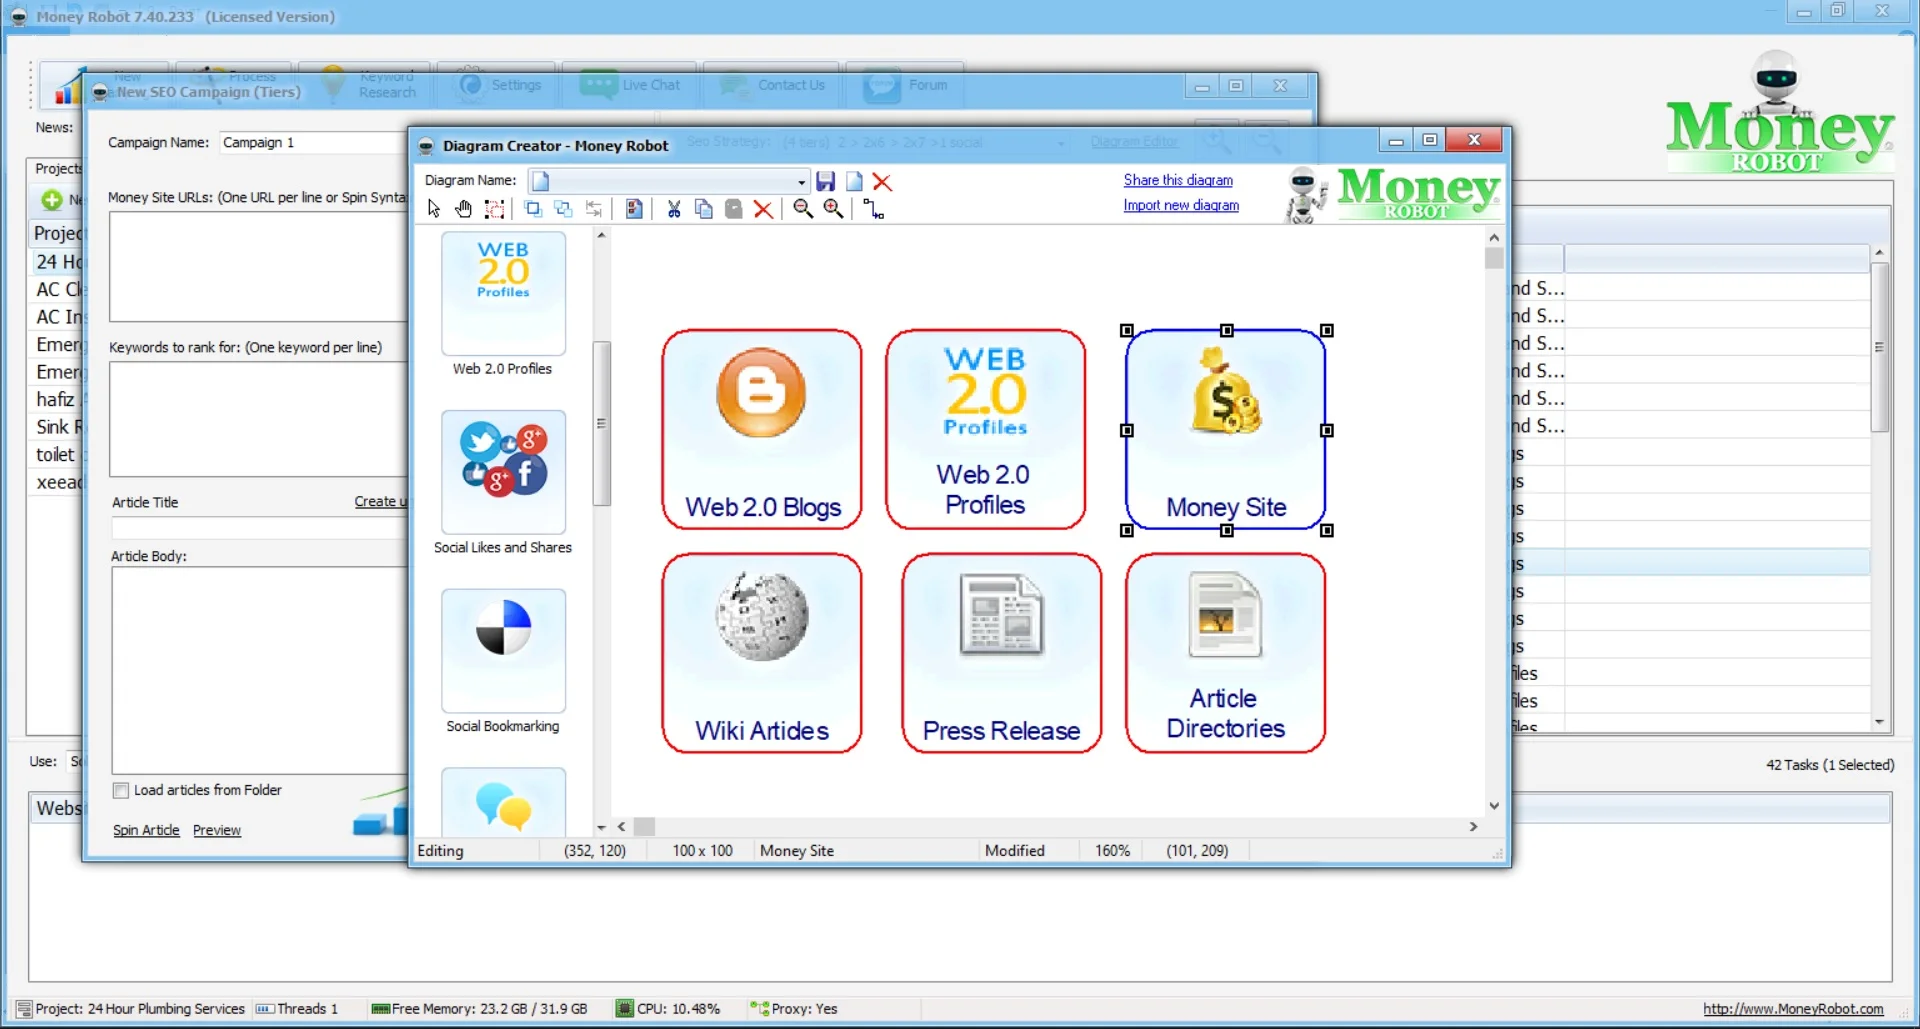Select the hand pan tool
This screenshot has width=1920, height=1029.
(x=464, y=209)
